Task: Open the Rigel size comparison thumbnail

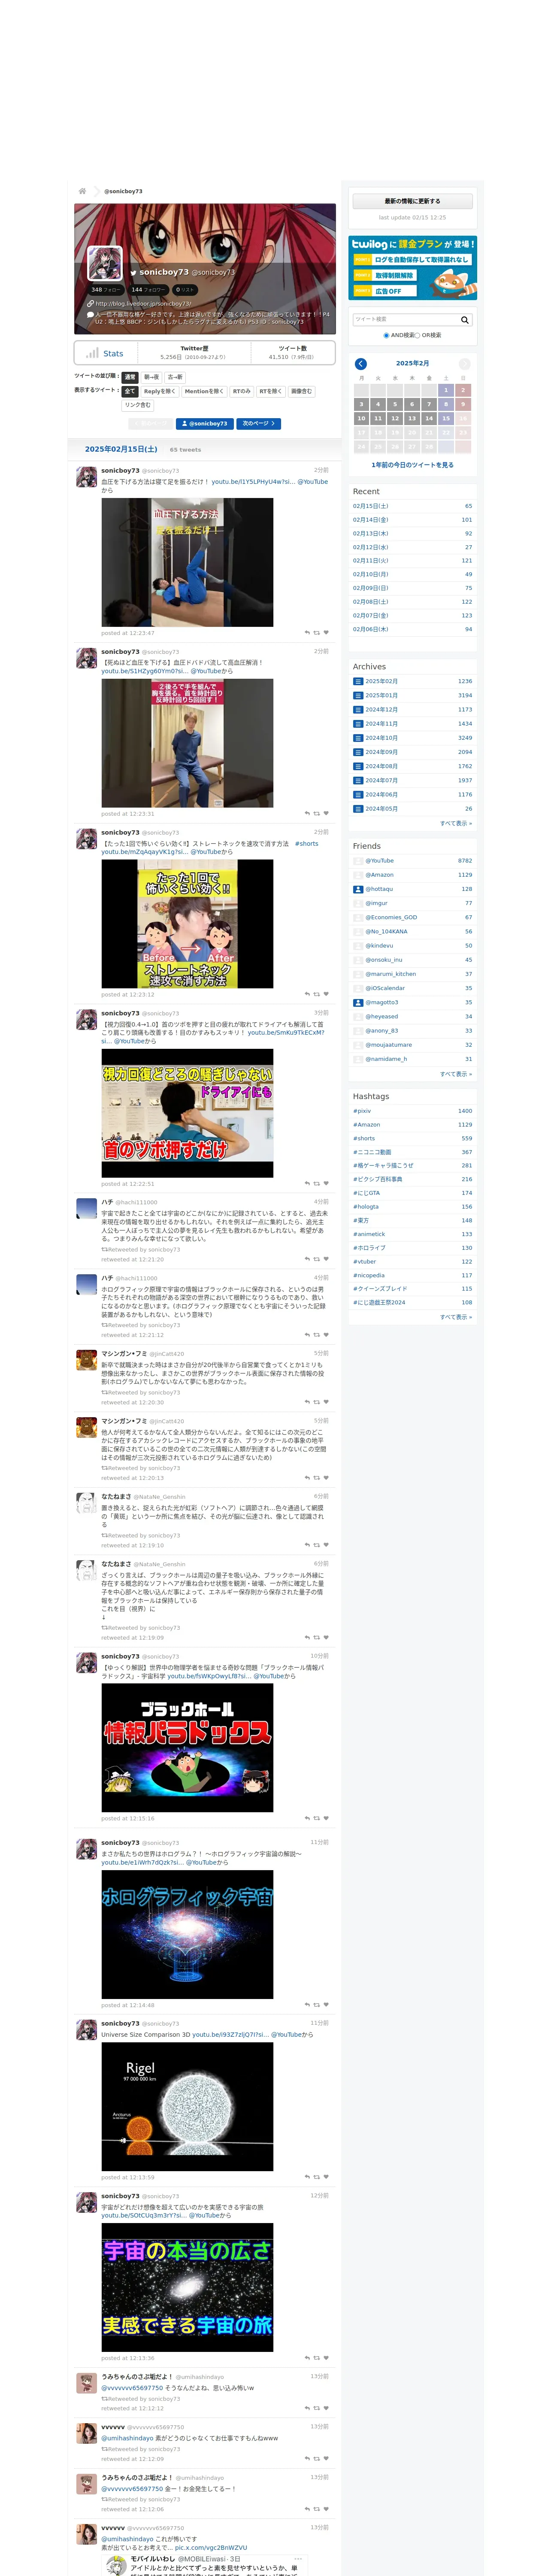Action: [x=187, y=2106]
